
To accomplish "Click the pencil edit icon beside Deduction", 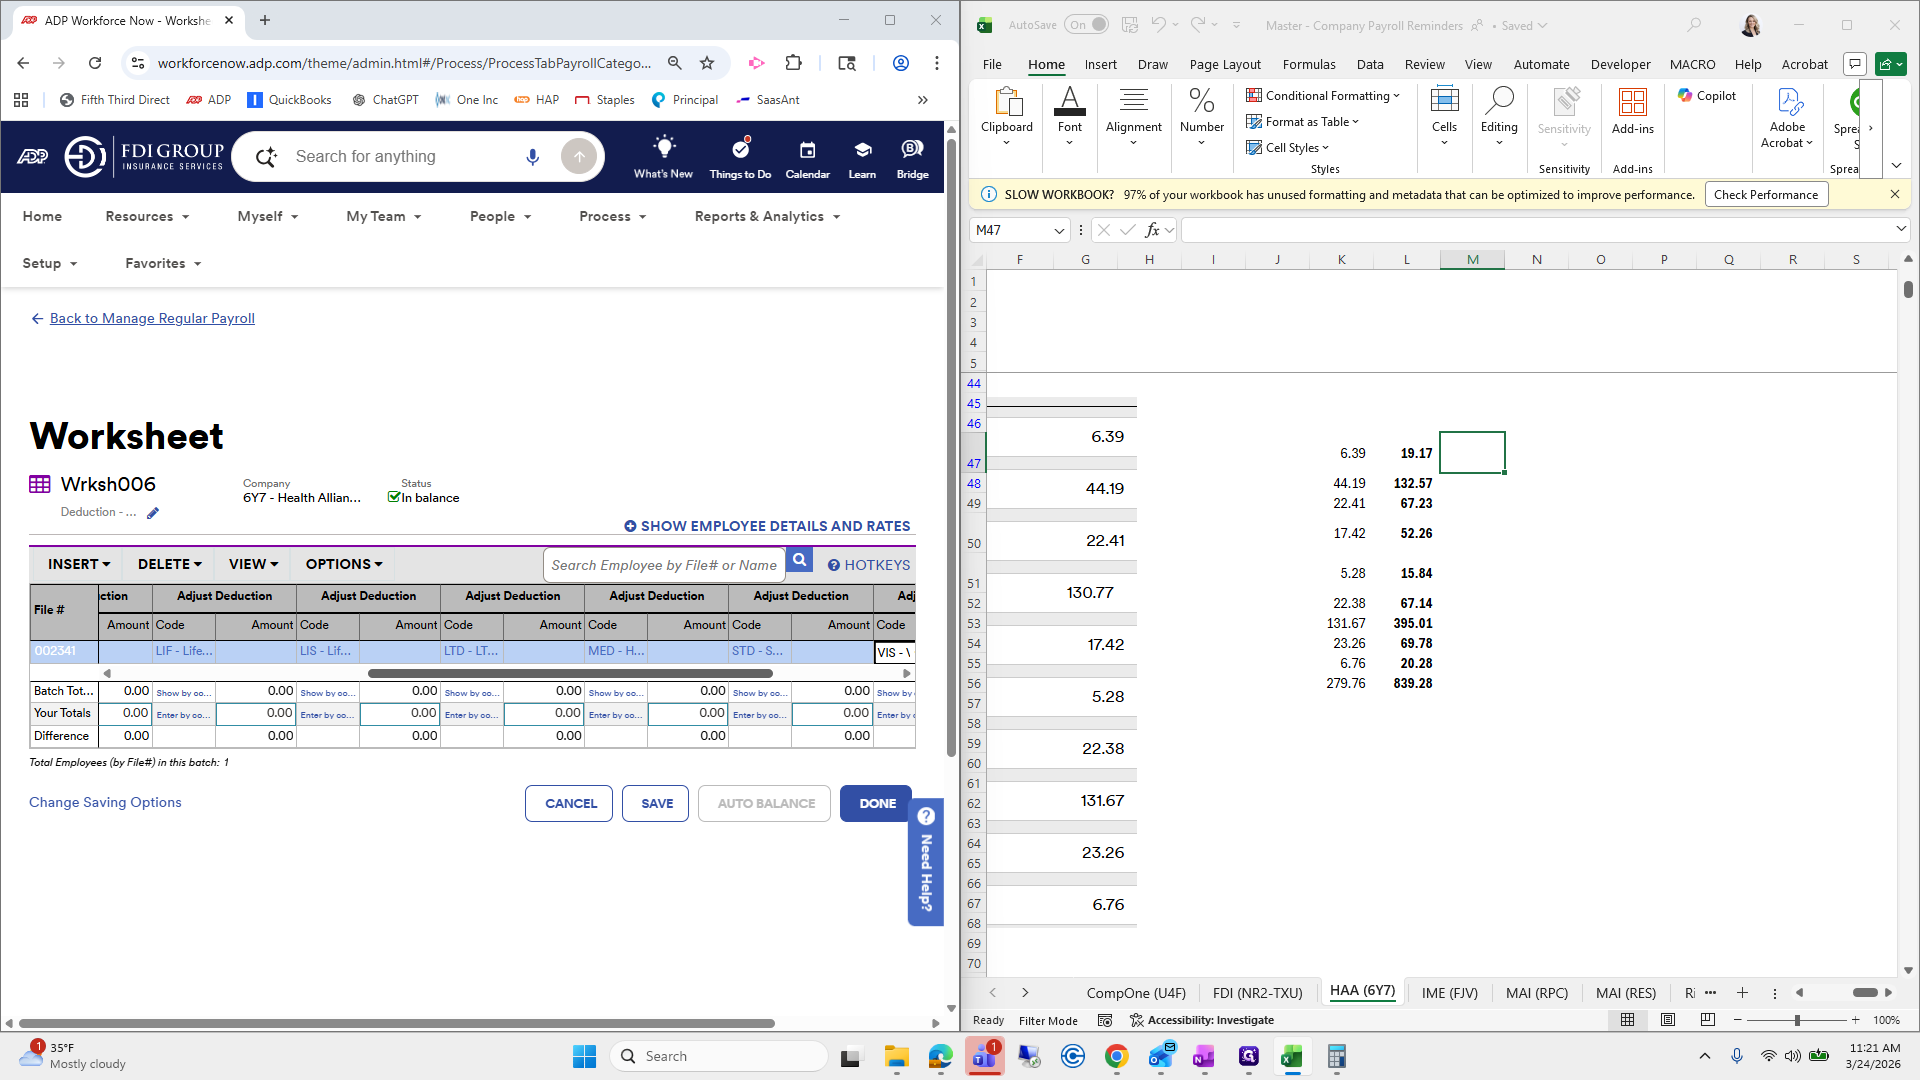I will coord(152,513).
